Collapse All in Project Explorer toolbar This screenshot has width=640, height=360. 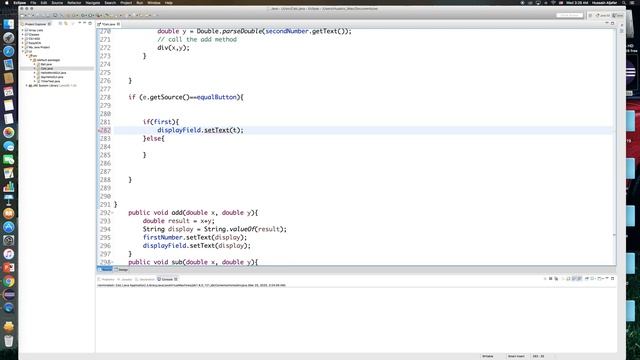pos(60,24)
